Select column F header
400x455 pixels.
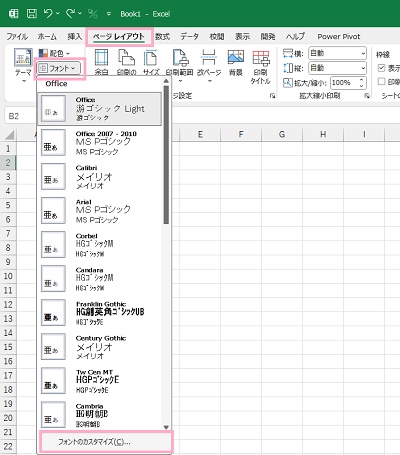coord(241,134)
